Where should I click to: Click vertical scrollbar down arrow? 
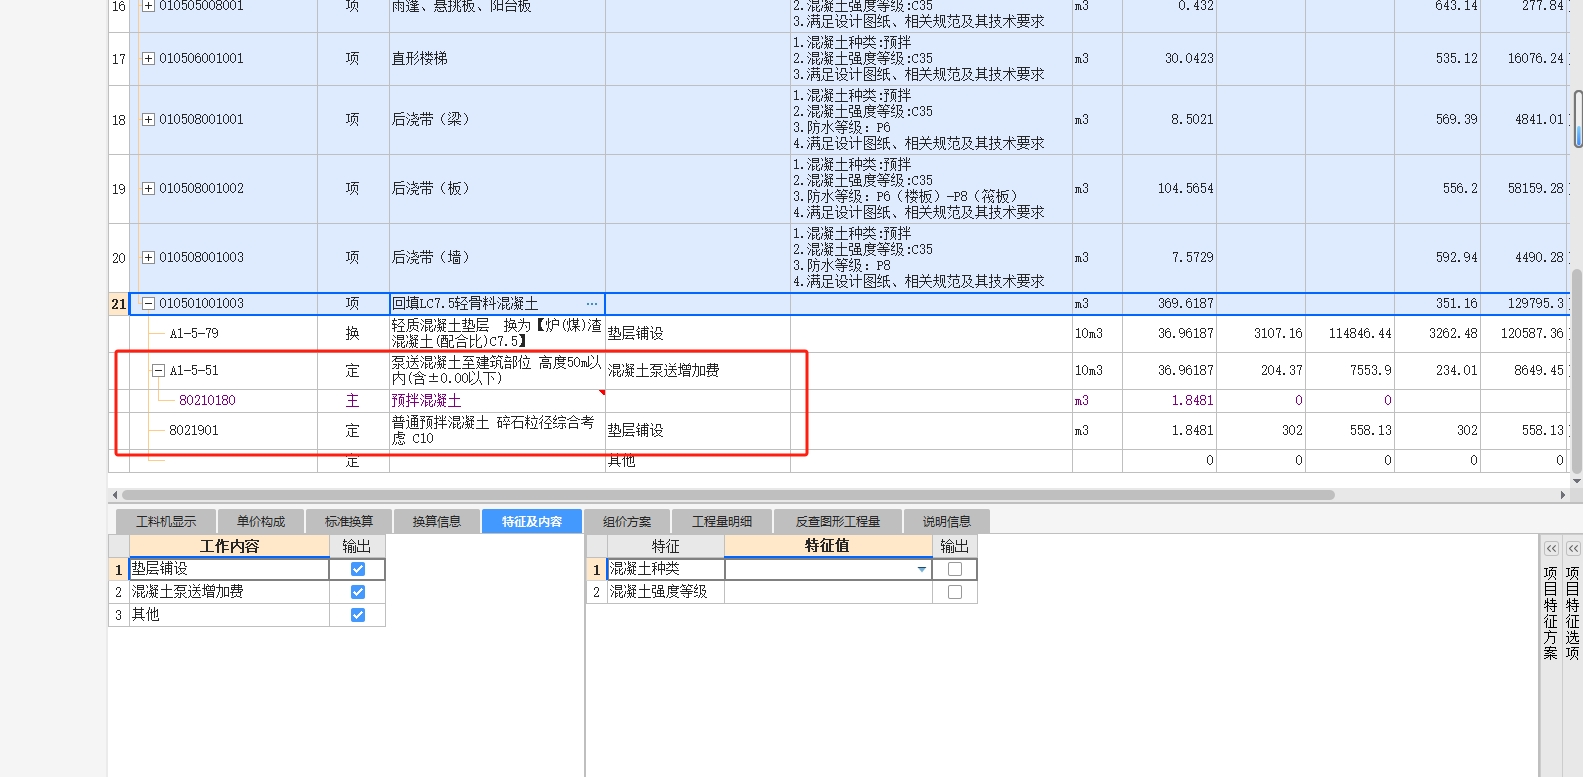point(1578,481)
